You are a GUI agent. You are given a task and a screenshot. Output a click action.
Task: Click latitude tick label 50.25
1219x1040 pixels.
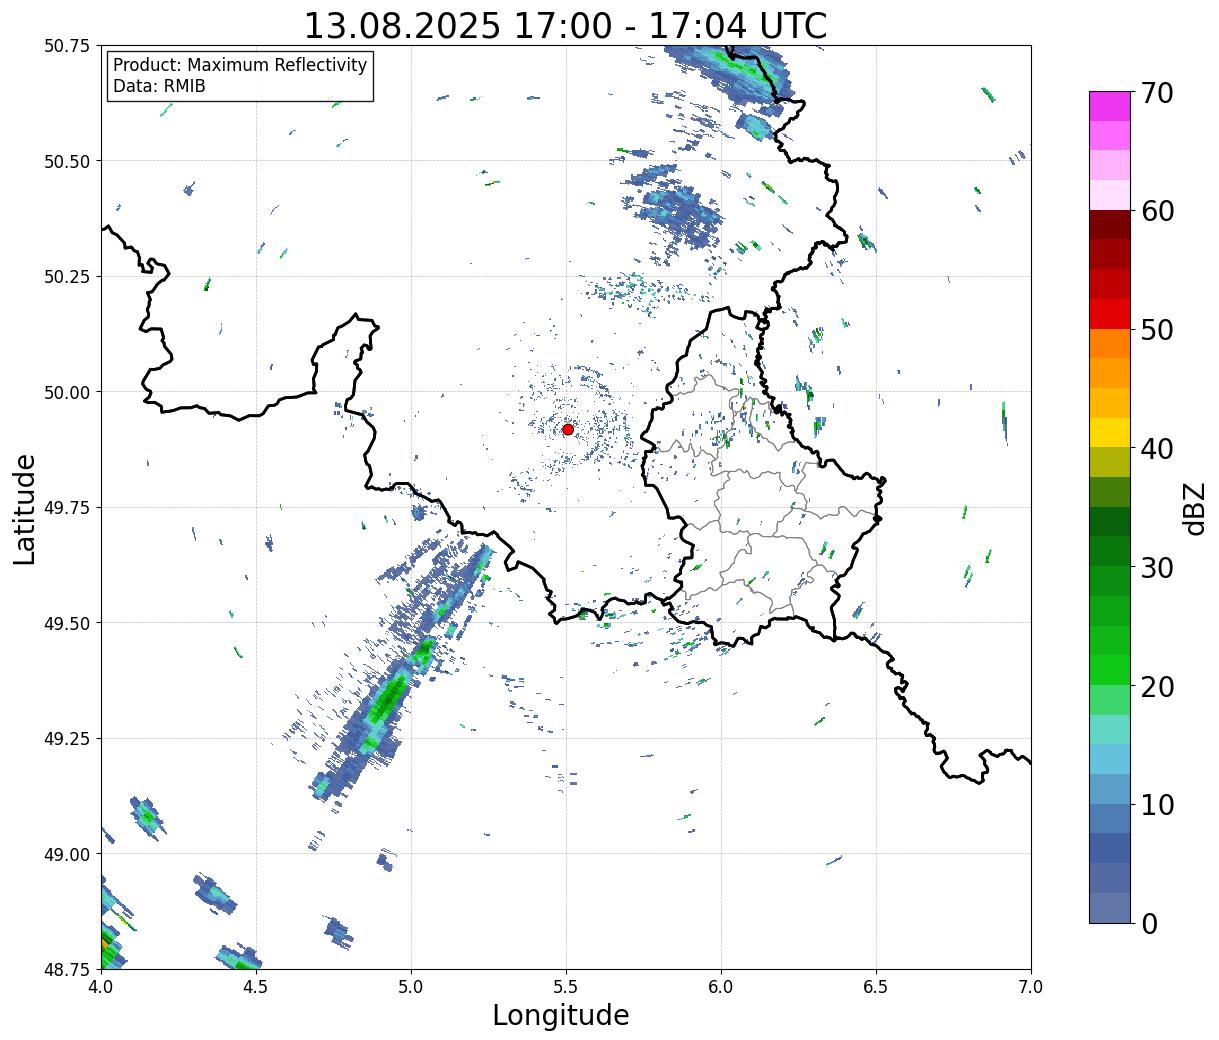point(67,277)
